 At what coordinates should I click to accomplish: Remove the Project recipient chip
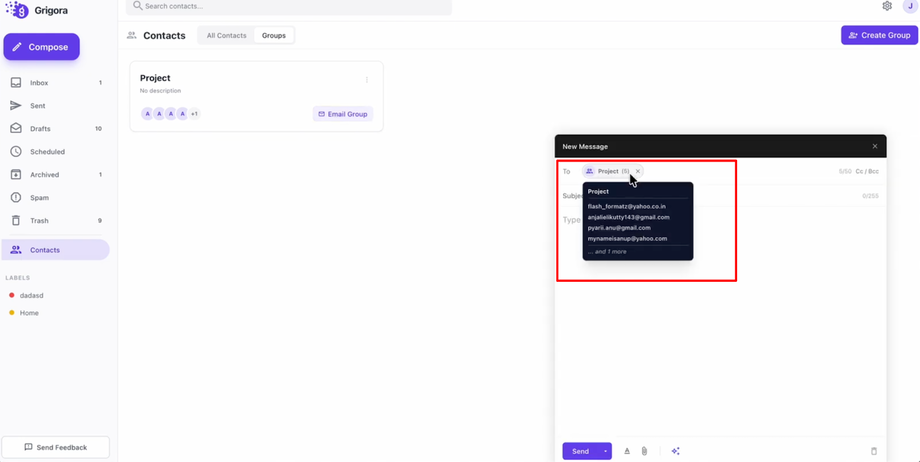click(x=638, y=171)
